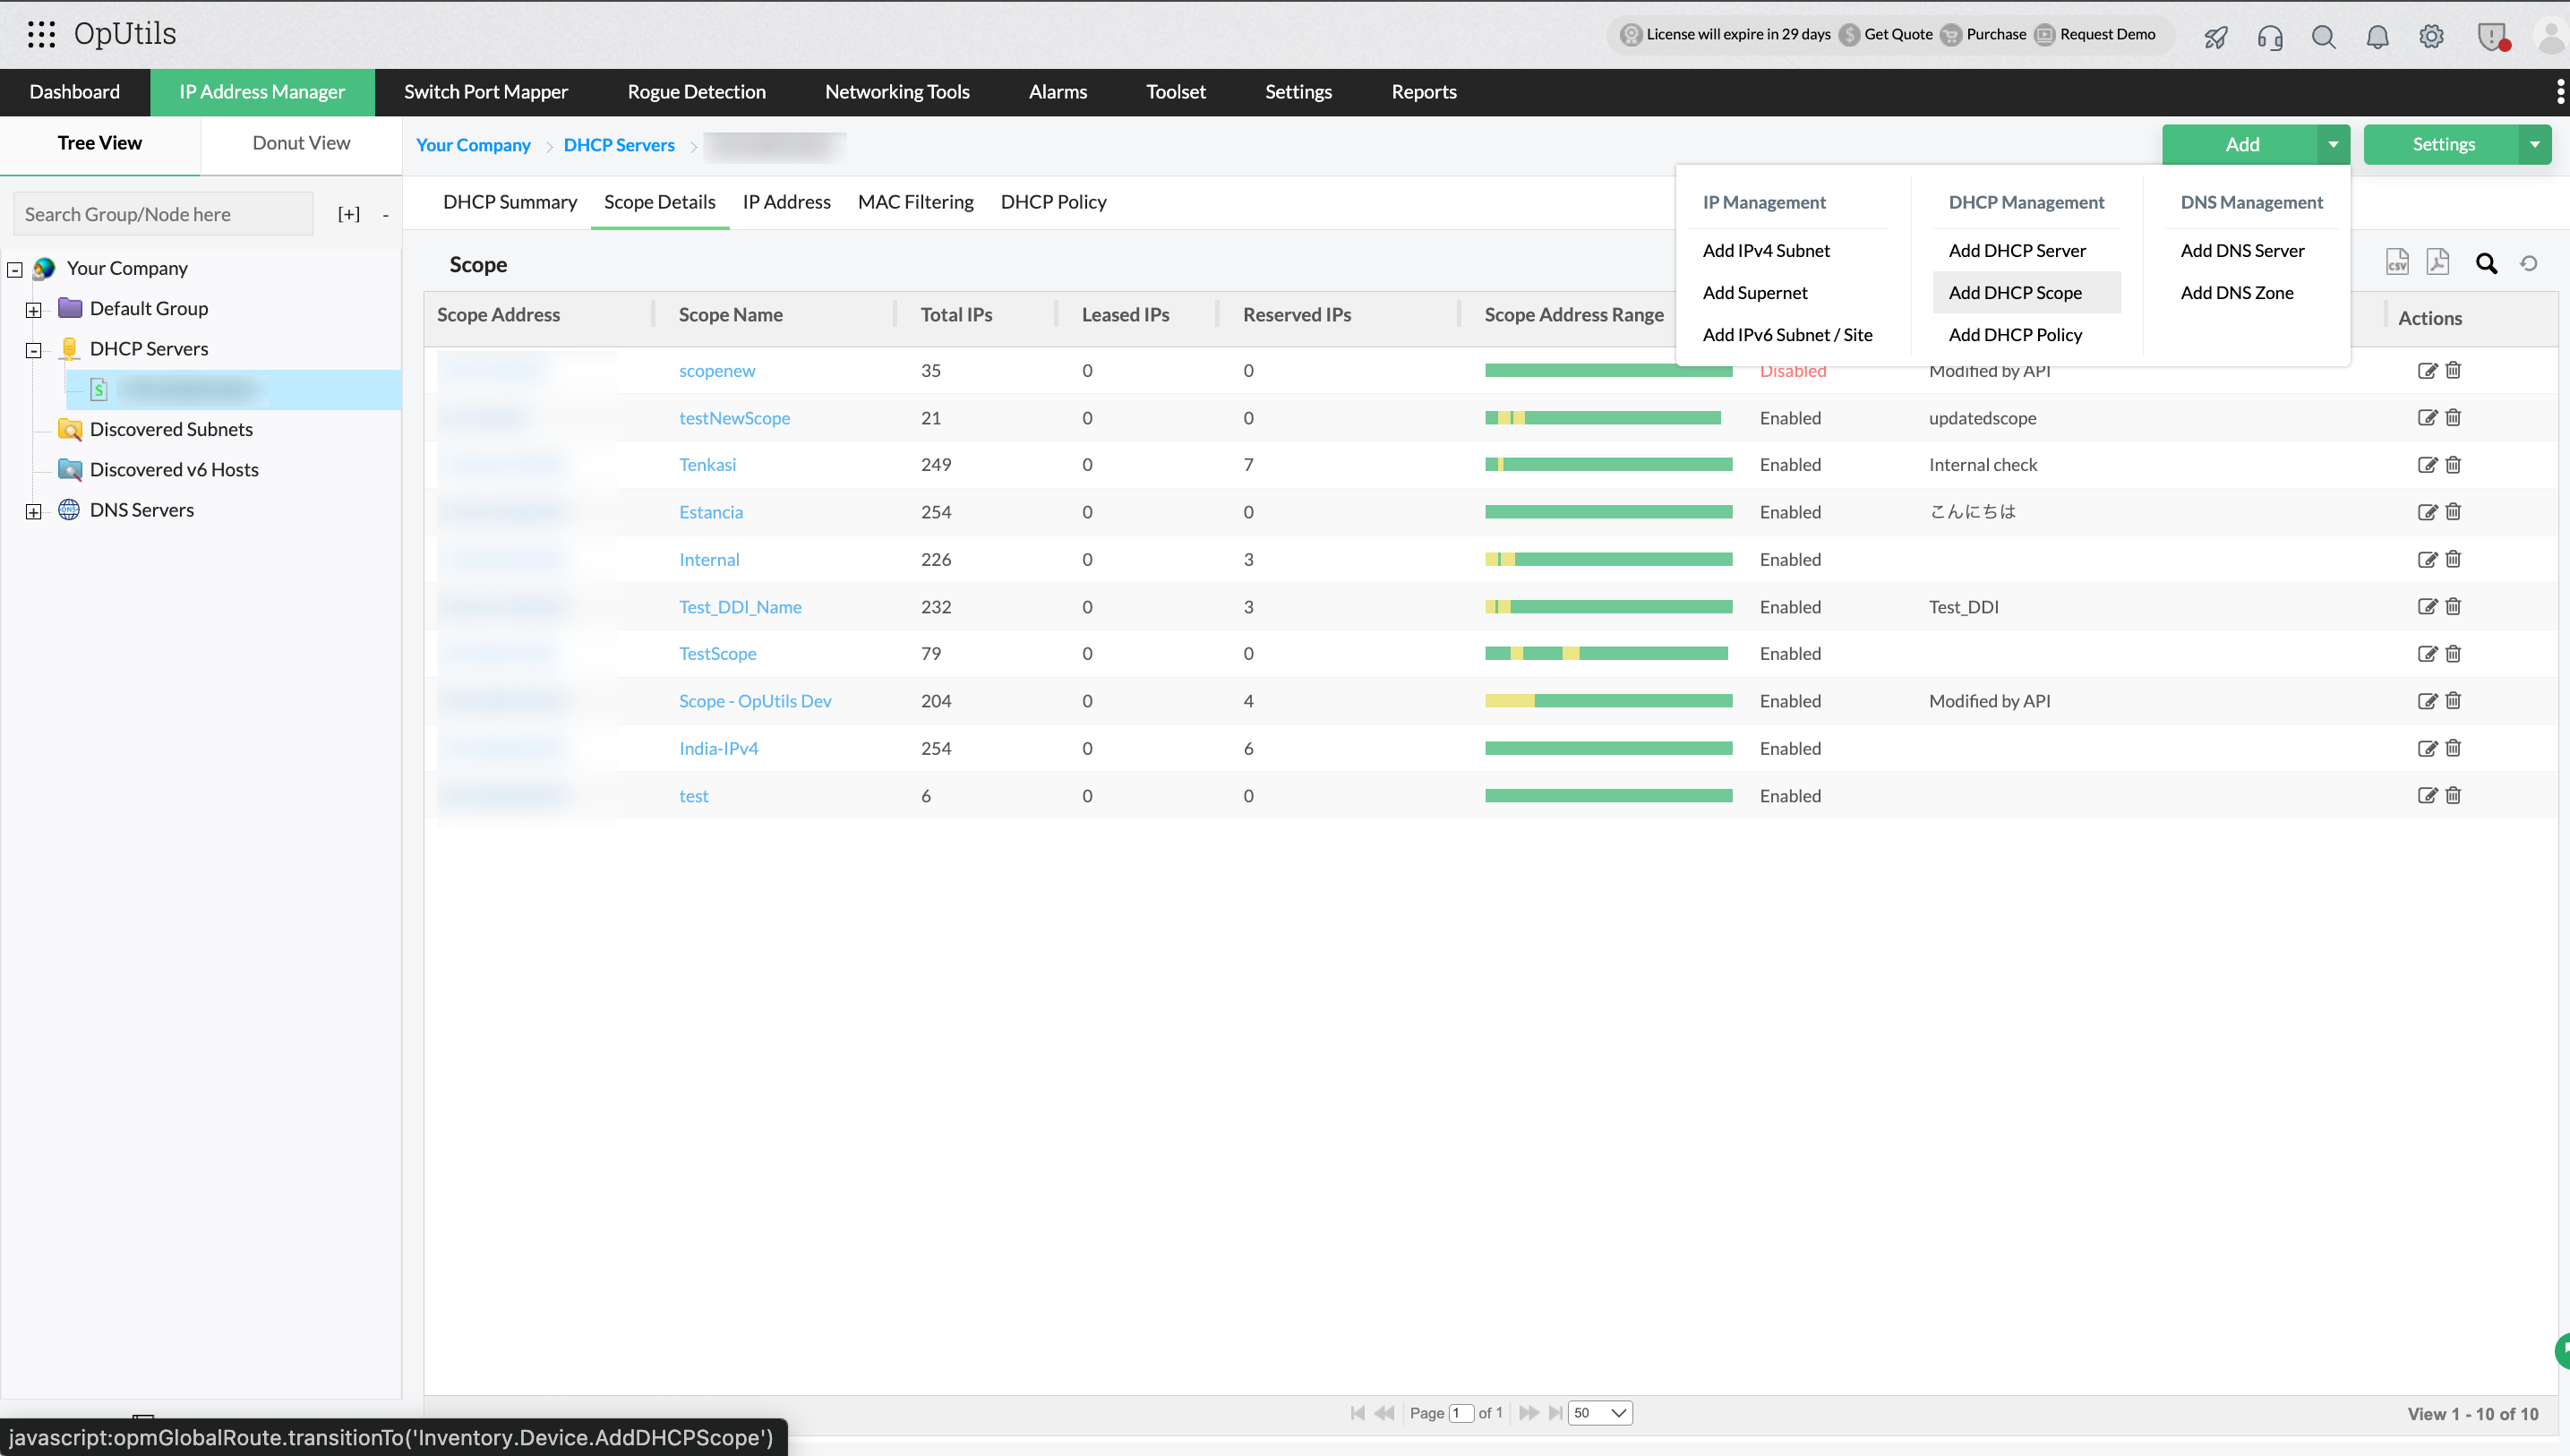The image size is (2570, 1456).
Task: Select Add DHCP Scope menu item
Action: (2014, 293)
